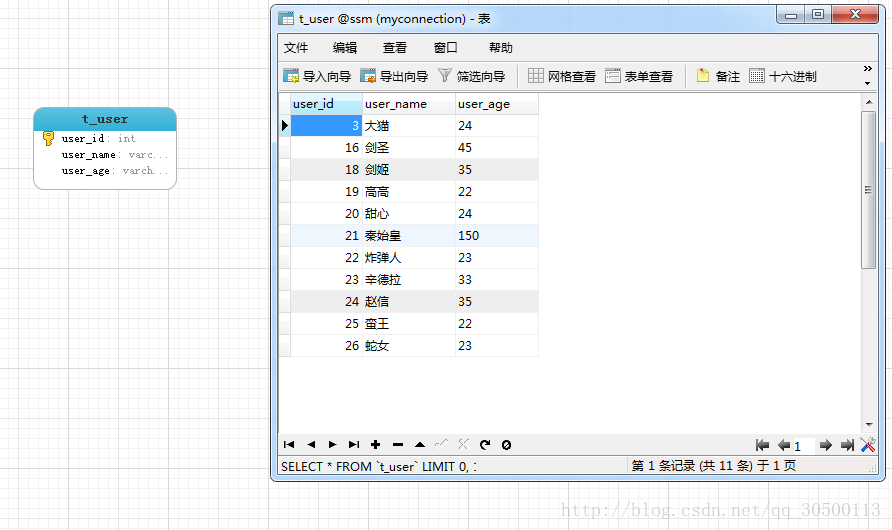Screen dimensions: 892x530
Task: Jump to first page icon
Action: tap(762, 445)
